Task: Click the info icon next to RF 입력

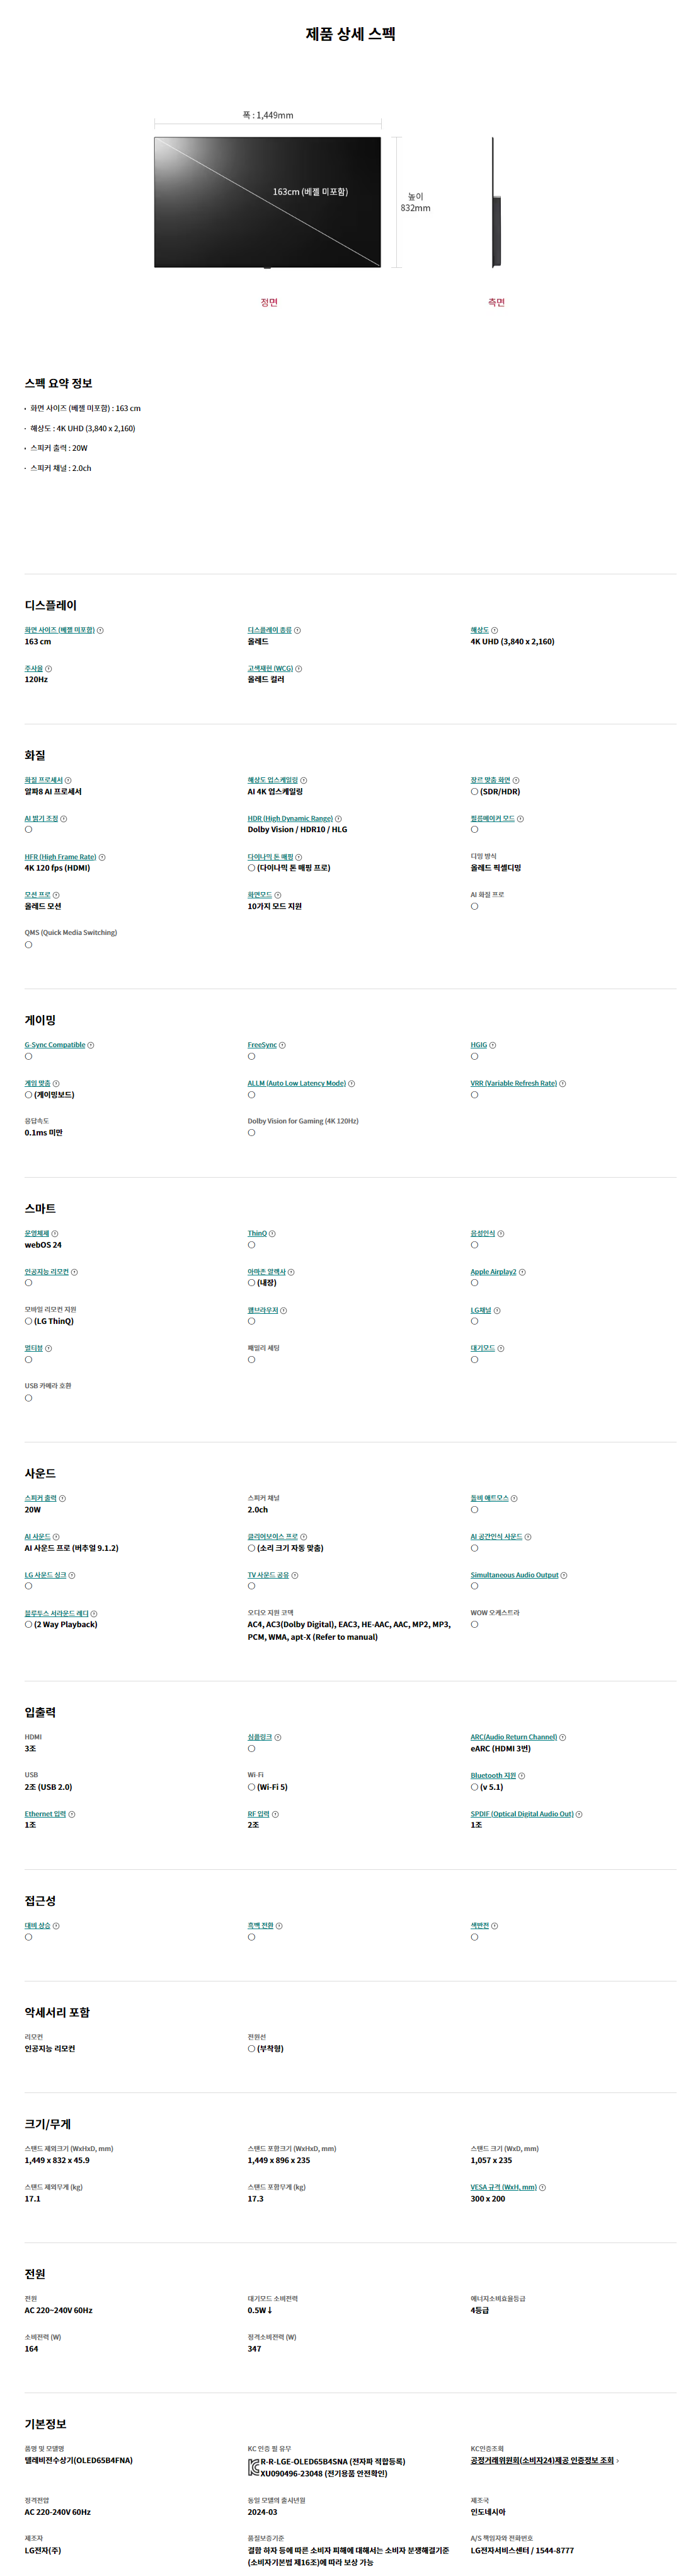Action: [x=276, y=1814]
